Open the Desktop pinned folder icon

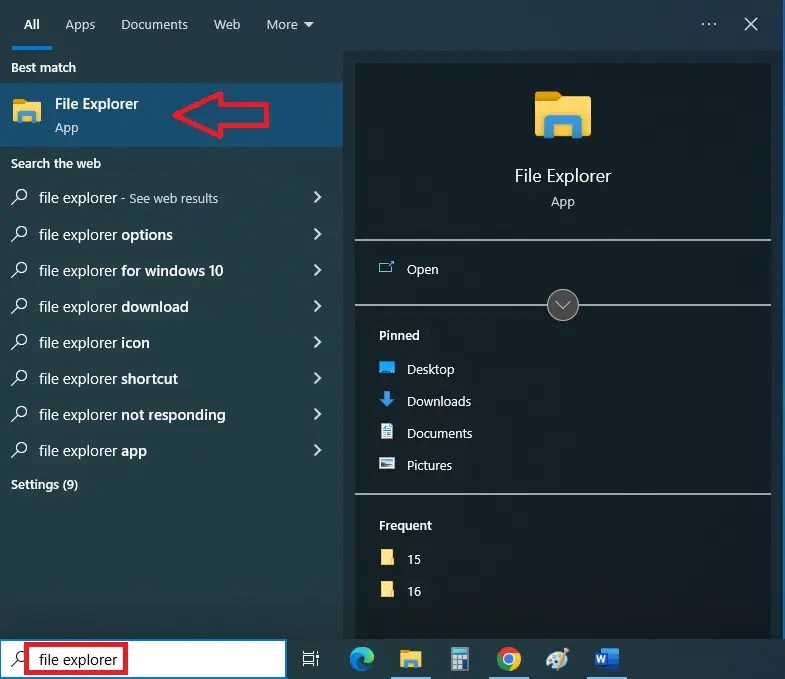[386, 368]
